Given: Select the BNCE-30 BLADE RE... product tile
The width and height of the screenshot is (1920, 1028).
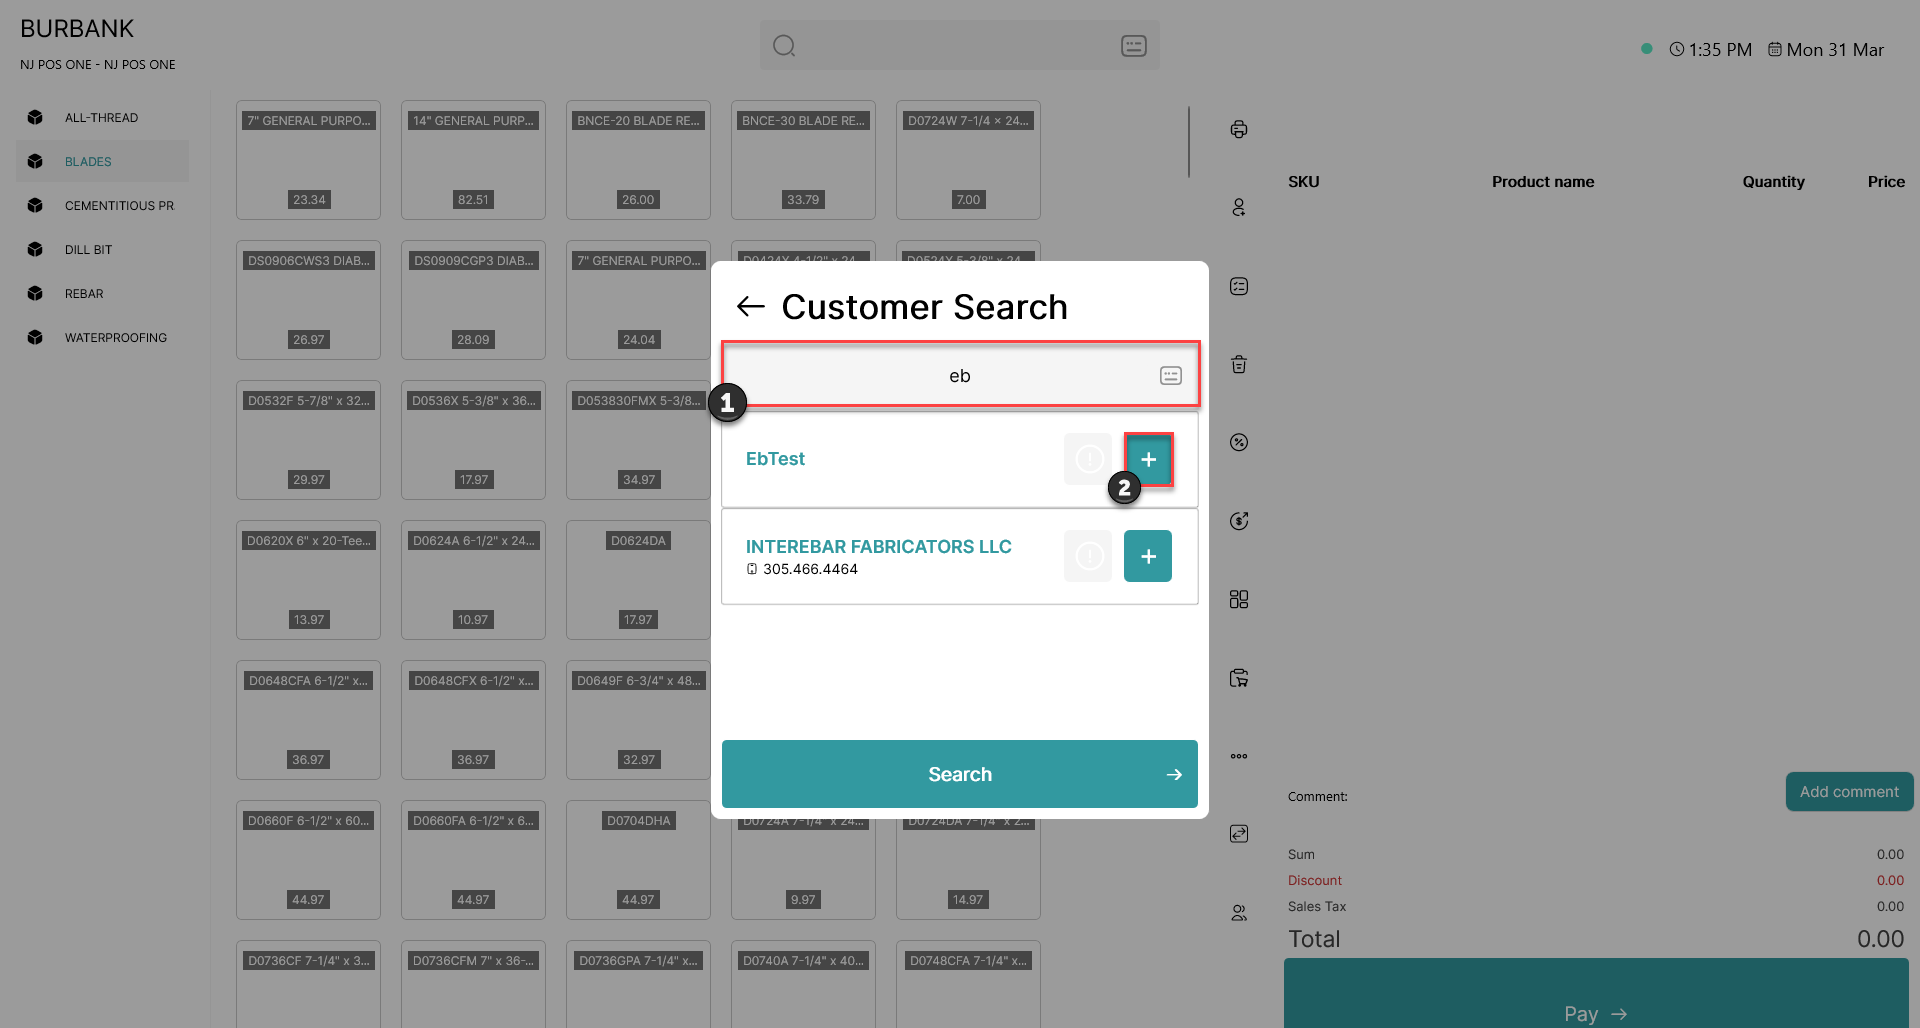Looking at the screenshot, I should click(x=803, y=160).
